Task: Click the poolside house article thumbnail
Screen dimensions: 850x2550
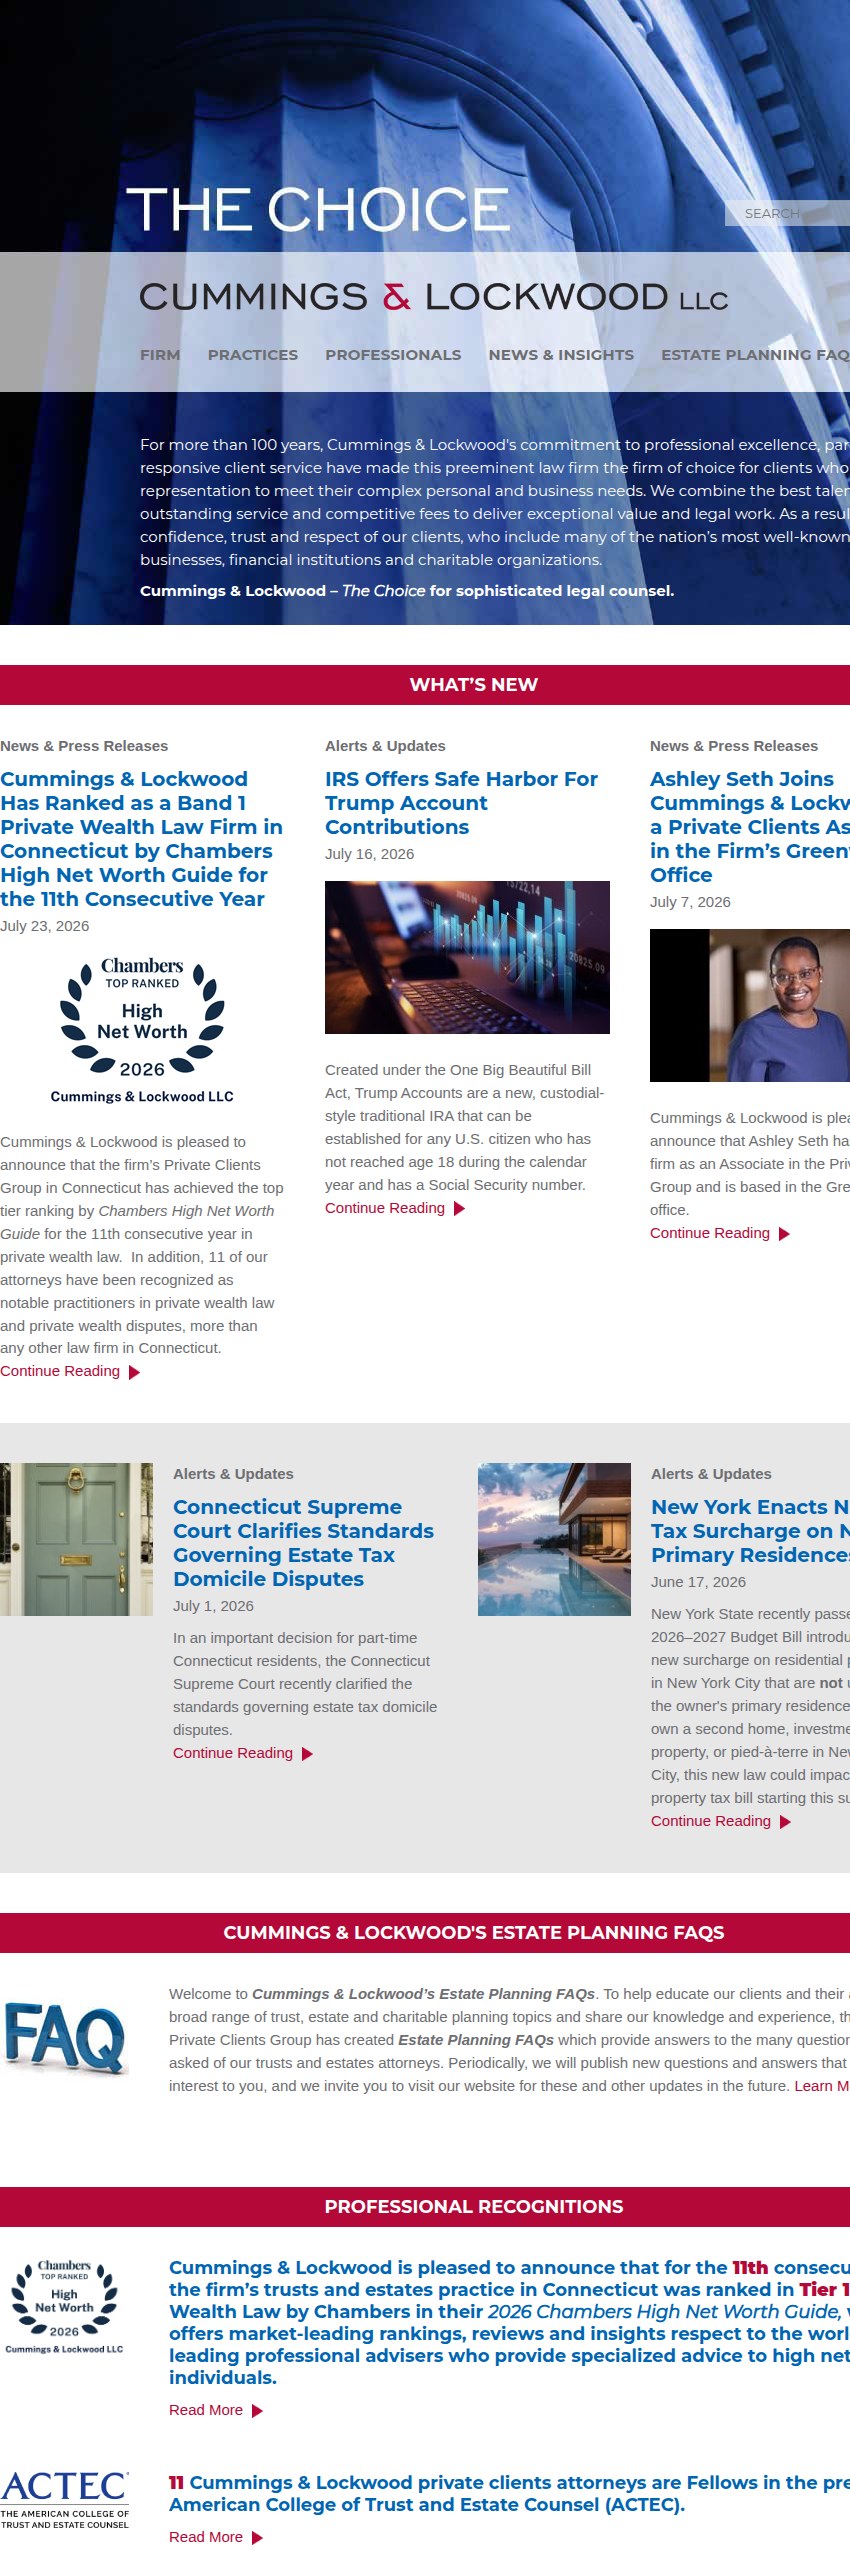Action: (x=554, y=1539)
